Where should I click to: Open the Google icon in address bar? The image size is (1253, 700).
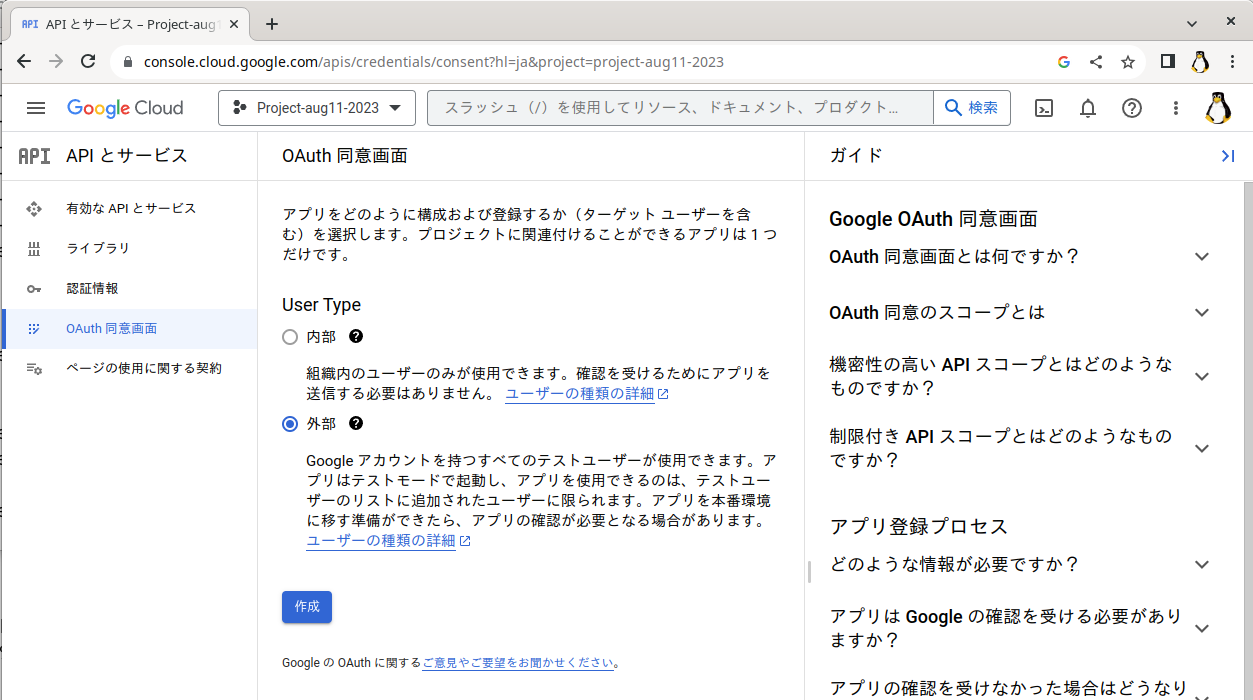[1064, 62]
